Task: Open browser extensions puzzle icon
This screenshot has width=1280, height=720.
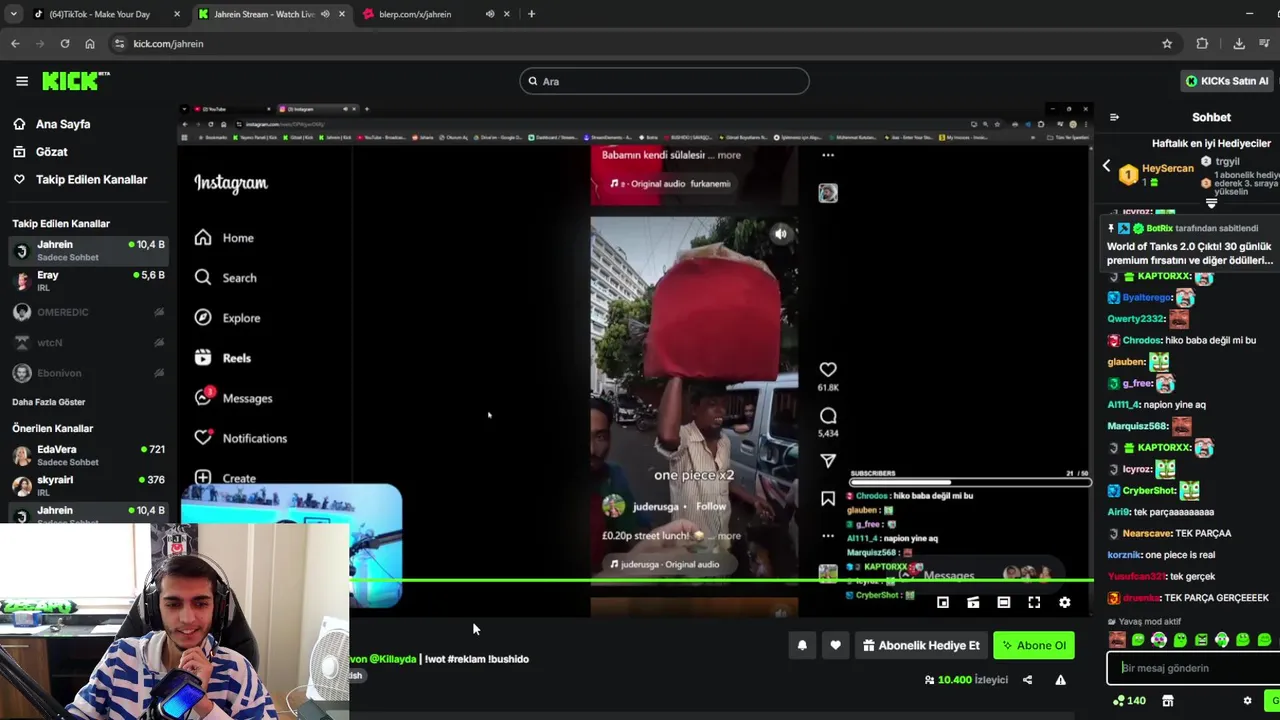Action: [x=1202, y=44]
